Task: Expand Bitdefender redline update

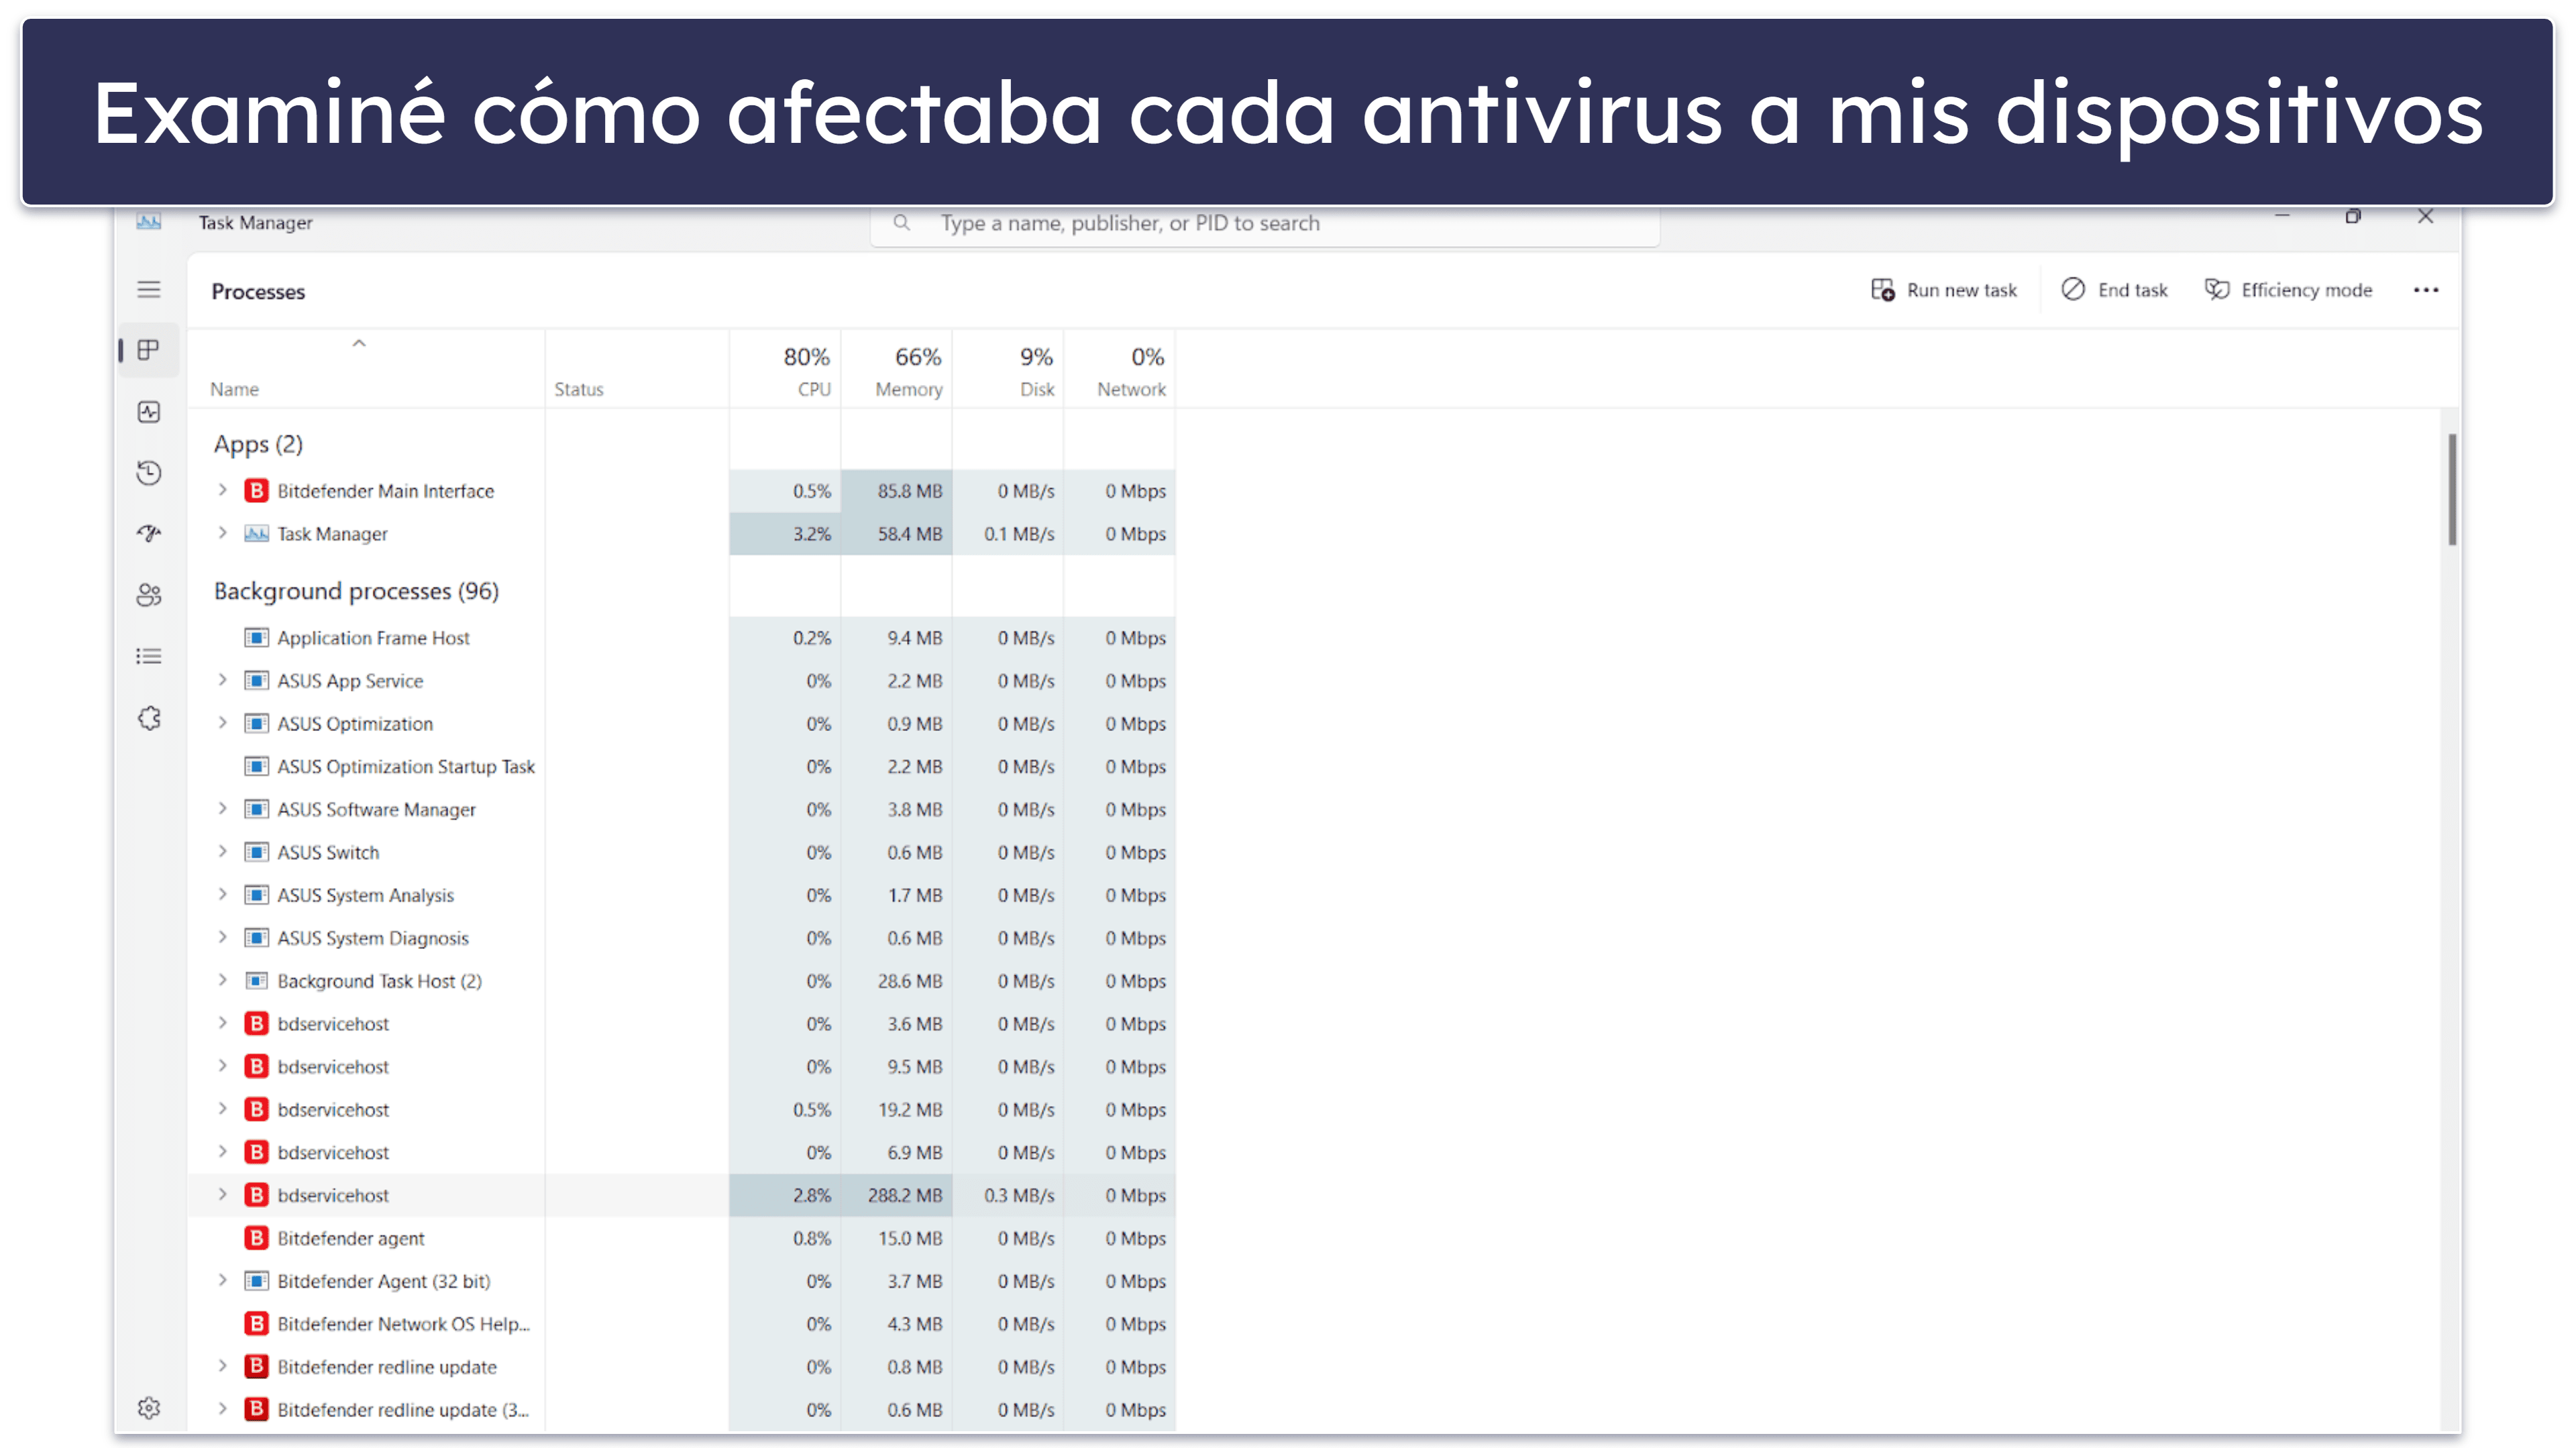Action: 222,1367
